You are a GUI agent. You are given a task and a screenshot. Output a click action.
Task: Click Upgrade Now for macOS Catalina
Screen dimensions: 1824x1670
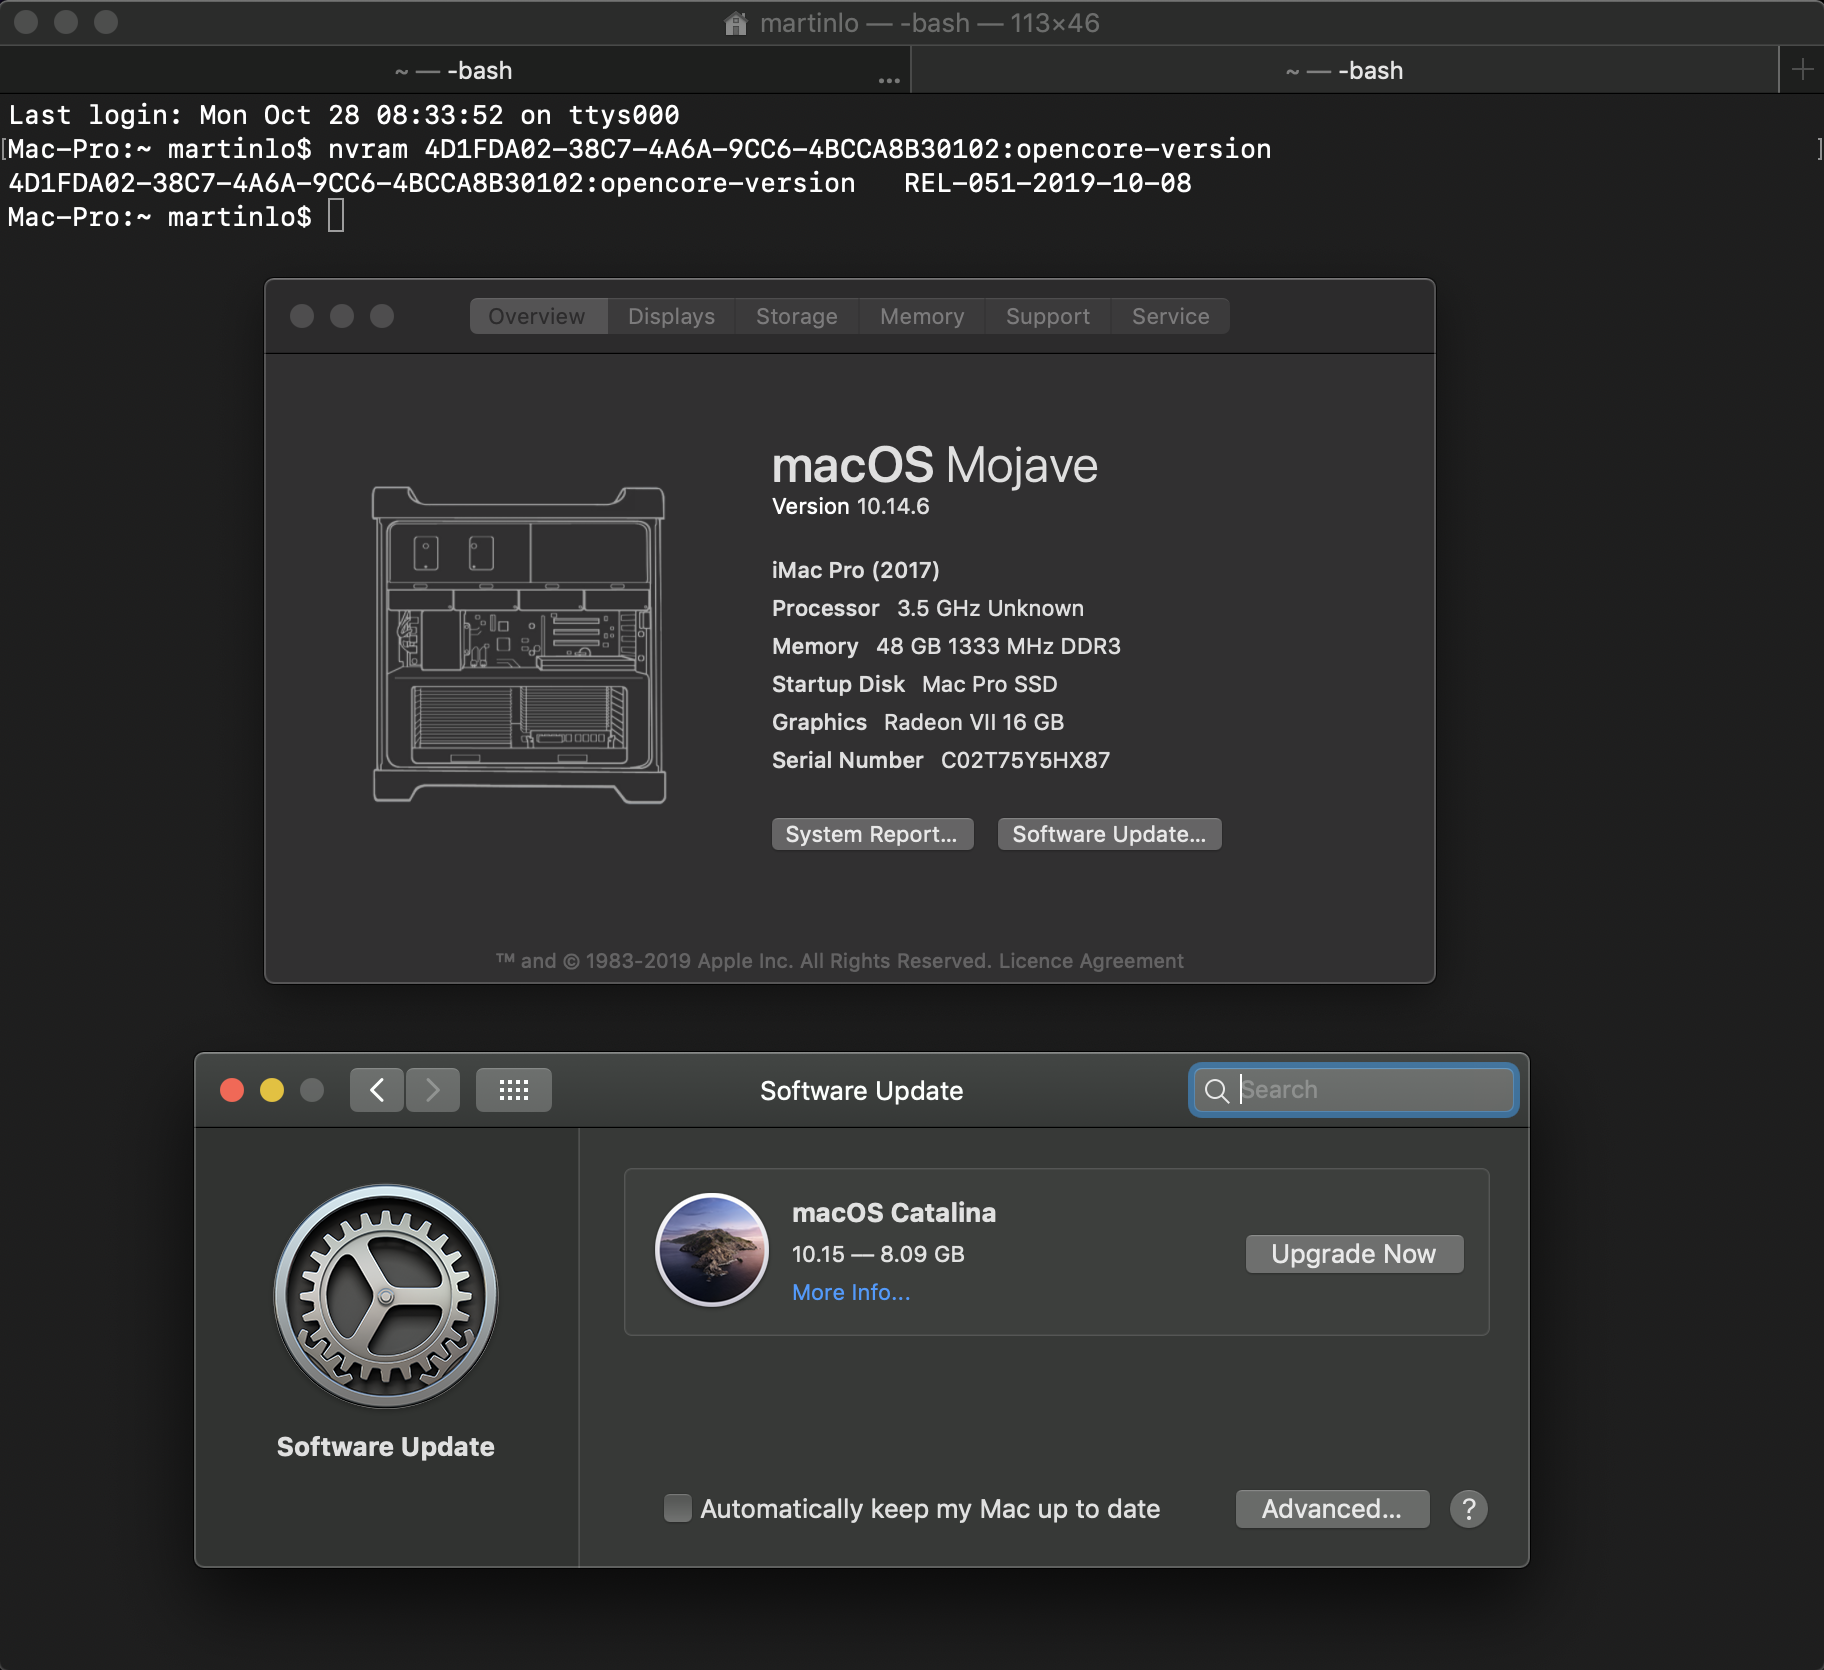1354,1254
